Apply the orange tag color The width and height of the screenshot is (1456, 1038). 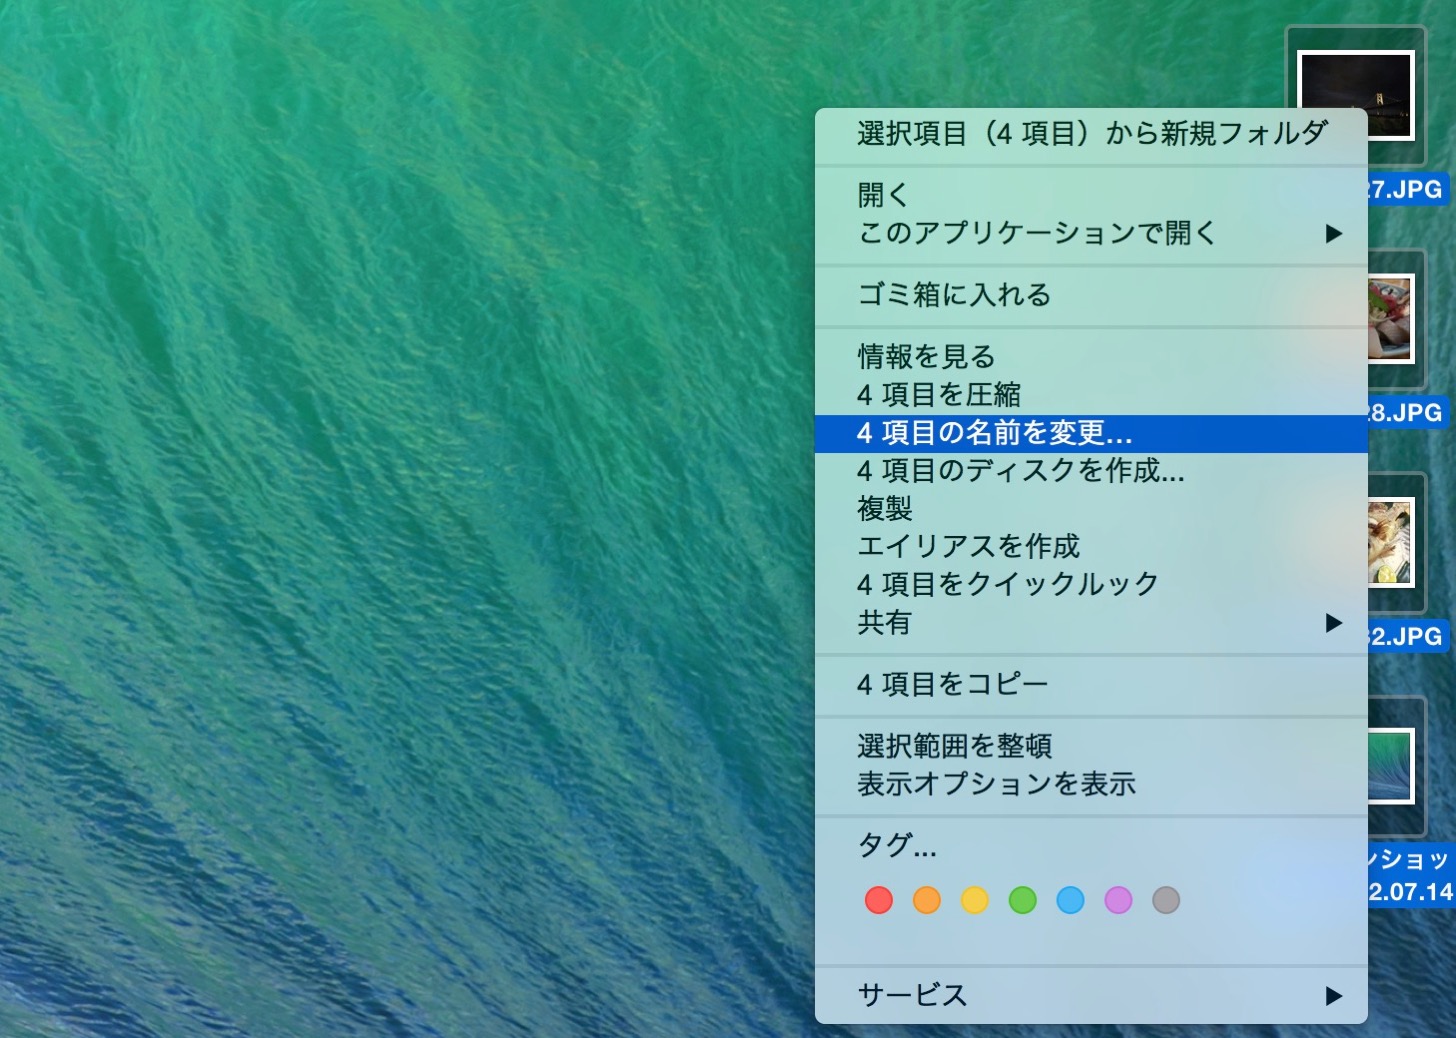[927, 900]
